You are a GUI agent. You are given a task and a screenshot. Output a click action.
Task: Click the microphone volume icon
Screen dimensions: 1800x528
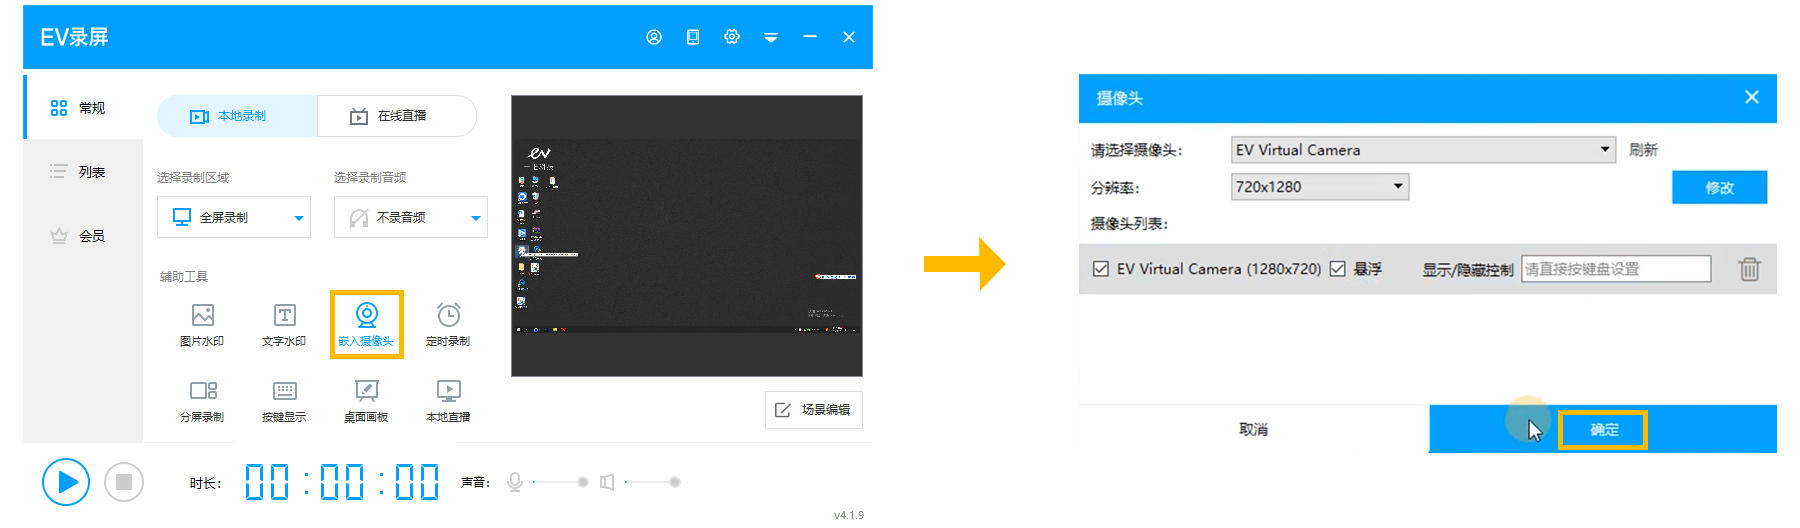515,482
